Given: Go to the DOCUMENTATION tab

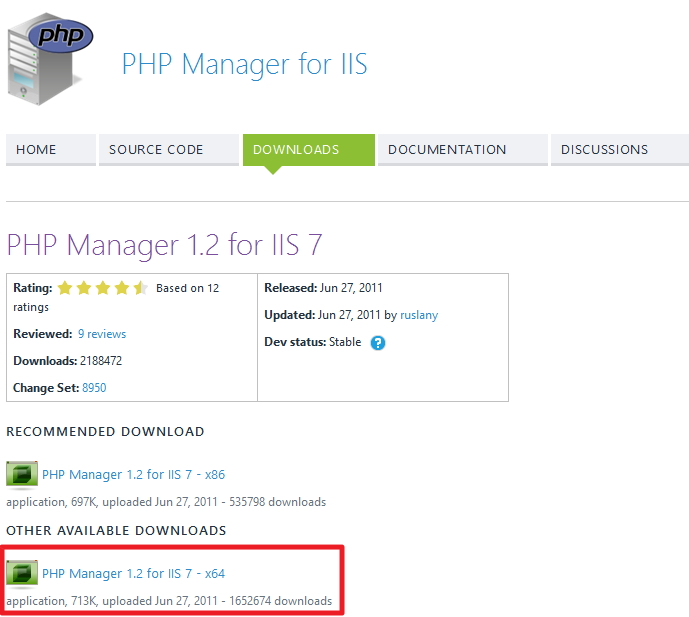Looking at the screenshot, I should click(463, 150).
